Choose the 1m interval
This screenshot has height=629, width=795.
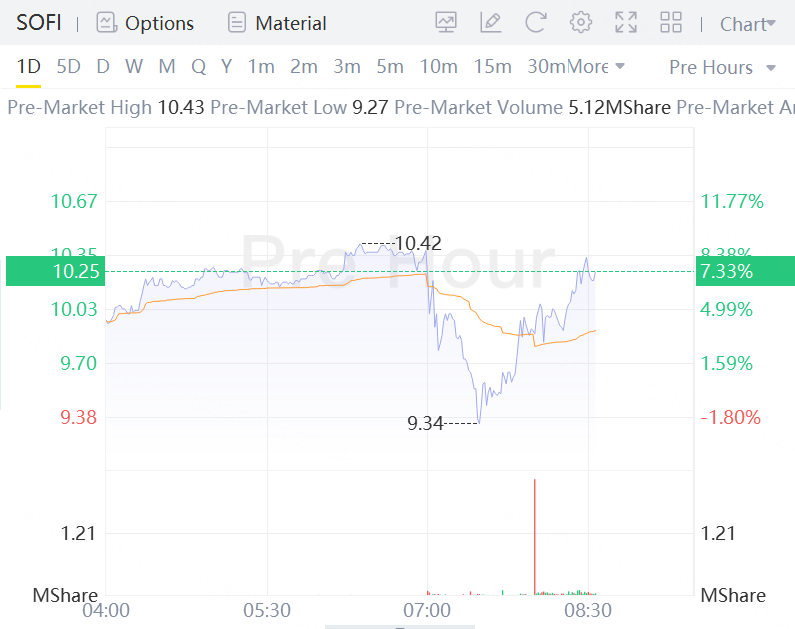(261, 67)
